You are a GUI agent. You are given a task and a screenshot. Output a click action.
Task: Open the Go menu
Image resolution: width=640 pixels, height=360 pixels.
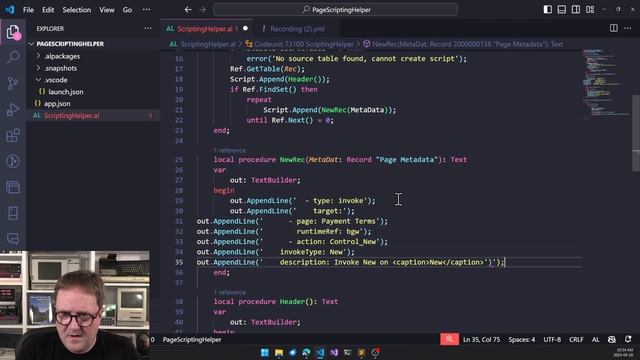pyautogui.click(x=127, y=9)
